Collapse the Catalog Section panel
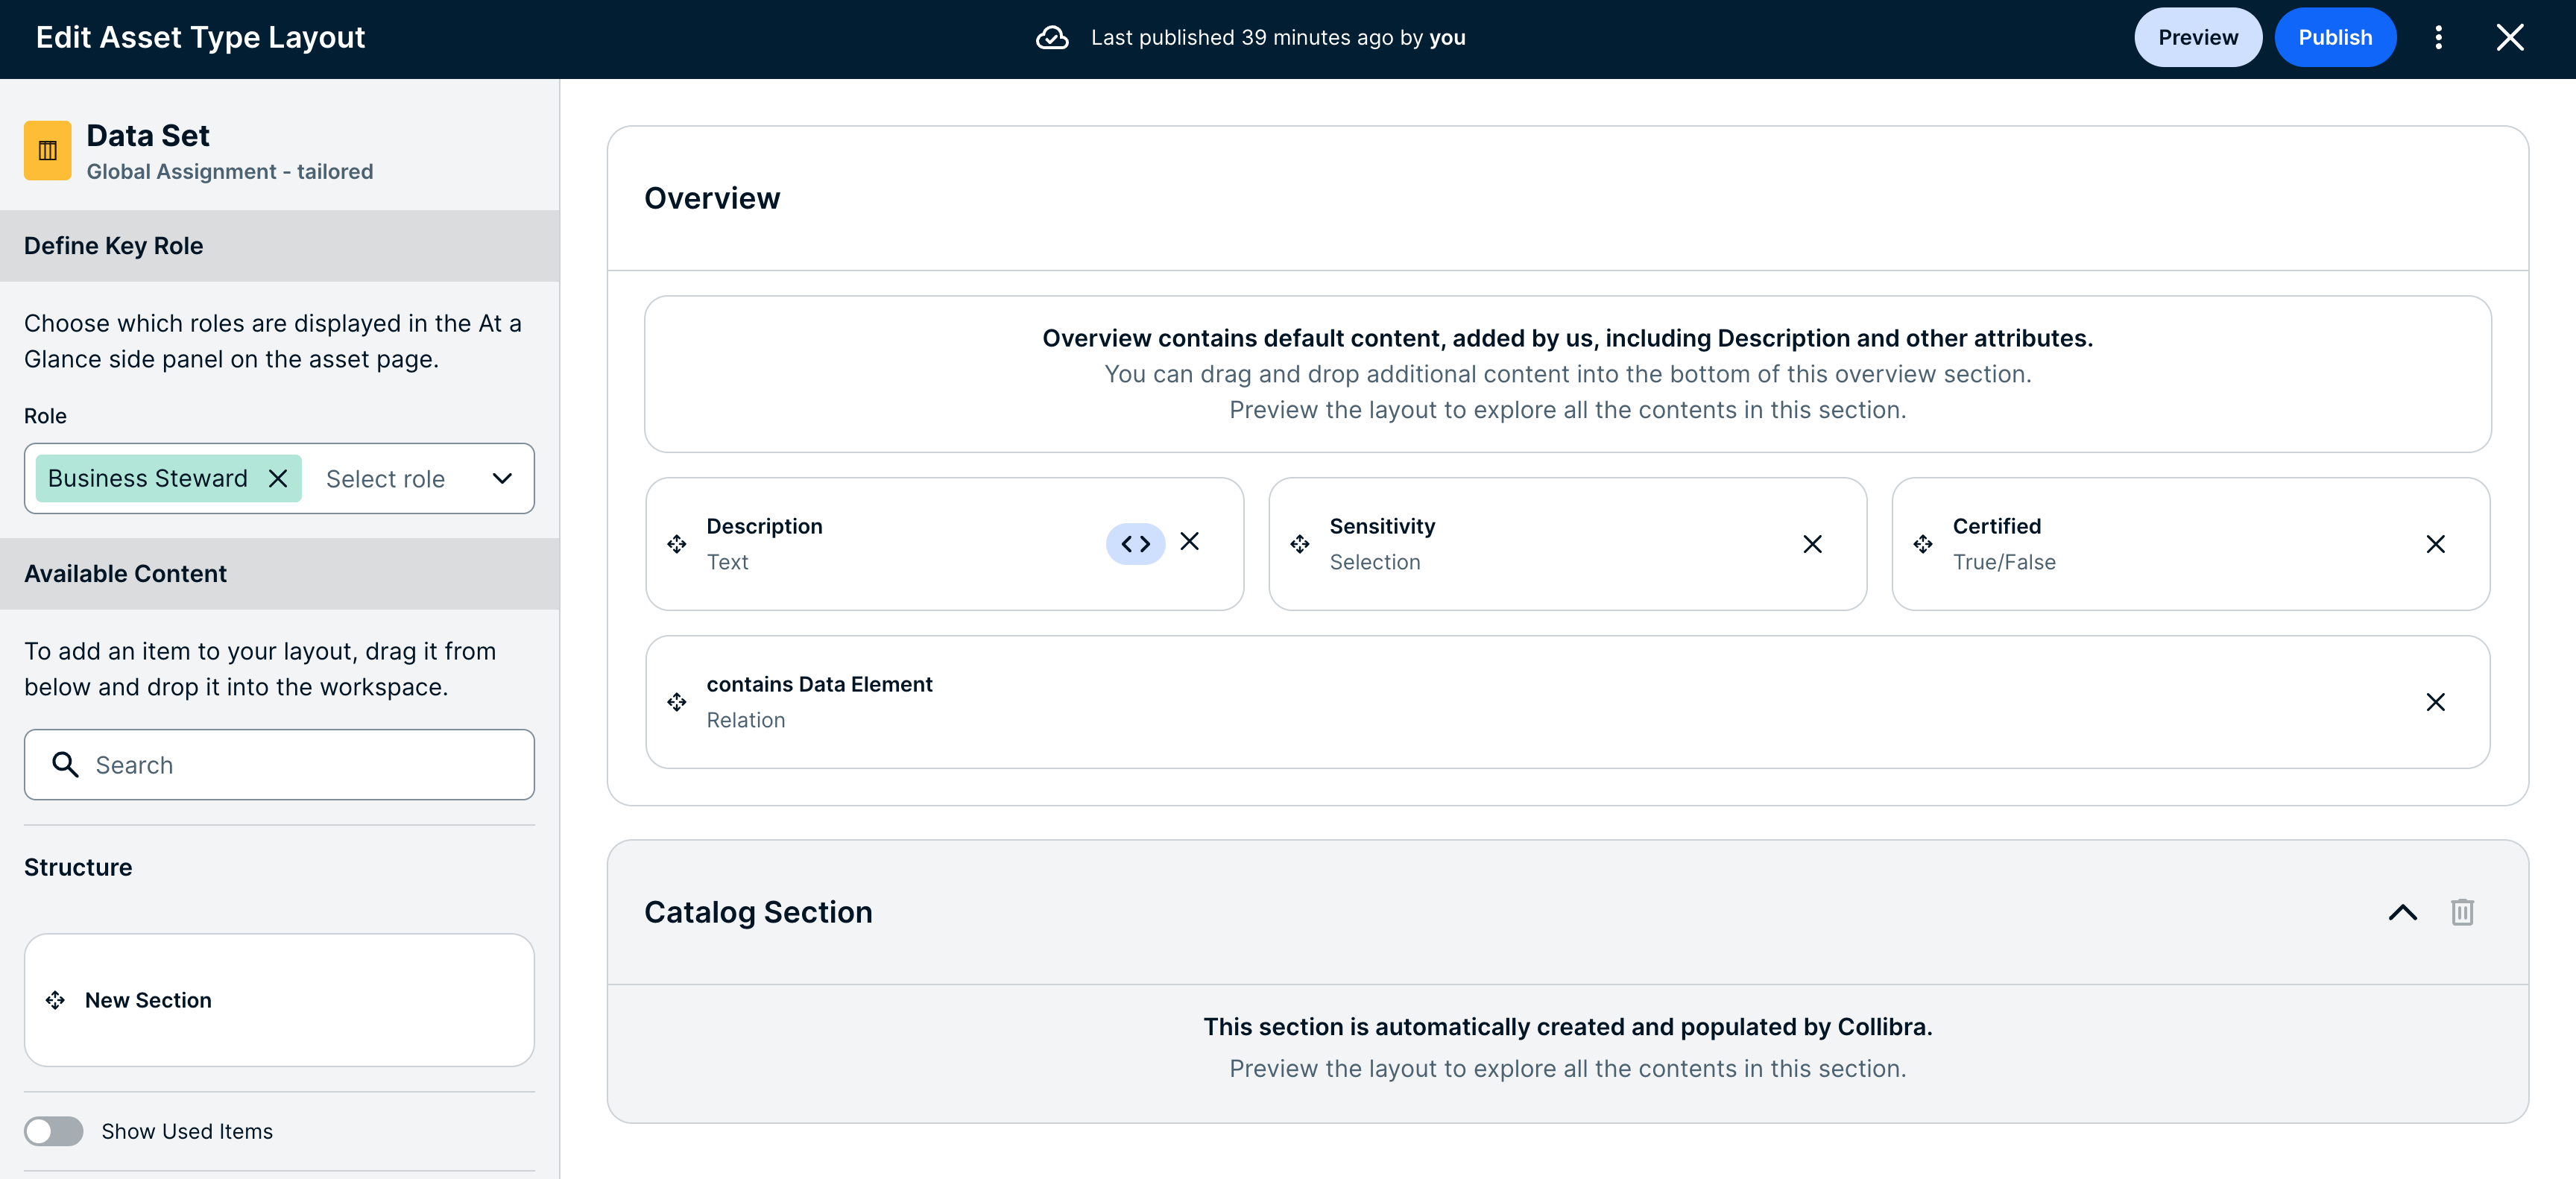Image resolution: width=2576 pixels, height=1179 pixels. point(2402,912)
